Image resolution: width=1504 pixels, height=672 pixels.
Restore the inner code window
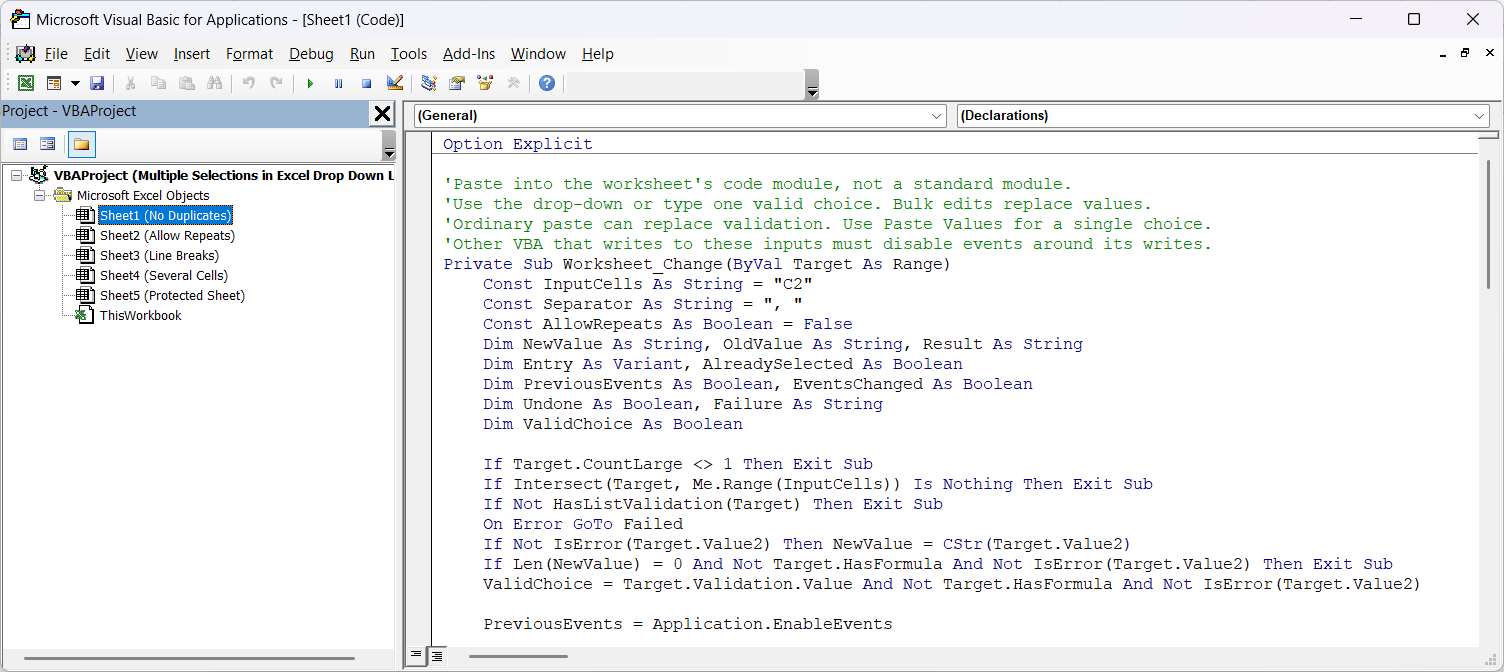click(1464, 53)
